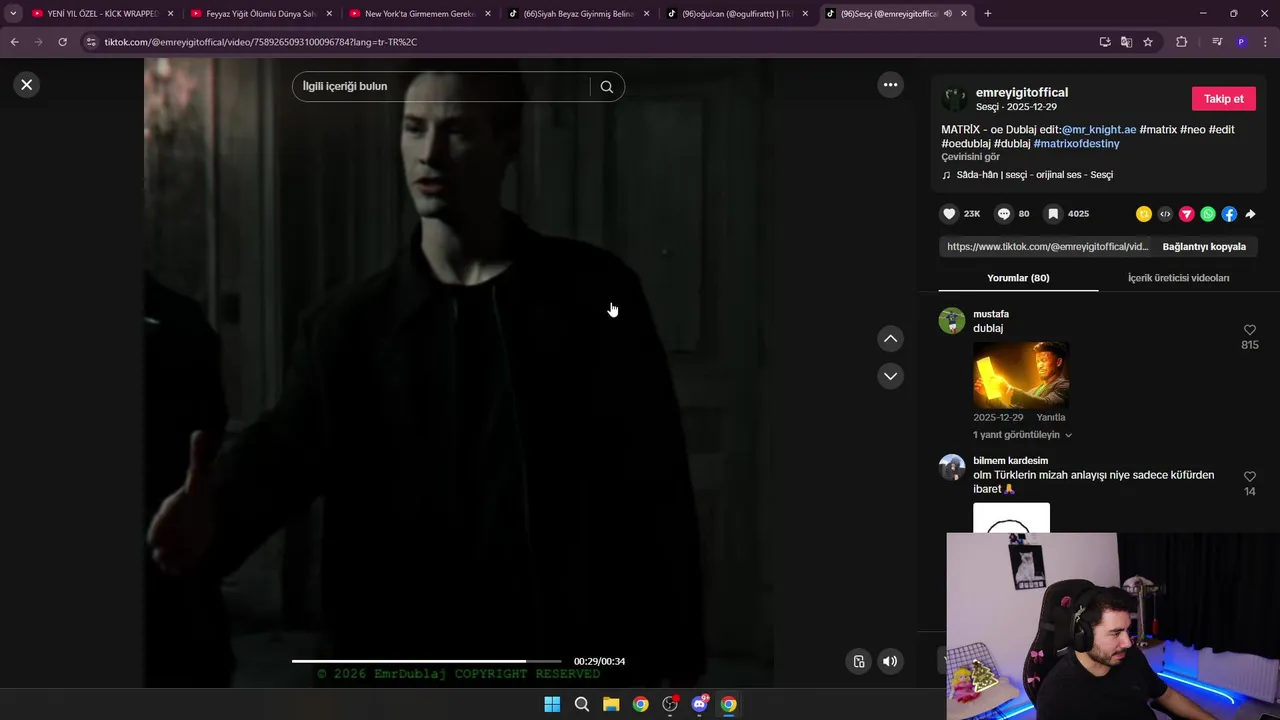Mute the active tab via its speaker icon

click(948, 14)
